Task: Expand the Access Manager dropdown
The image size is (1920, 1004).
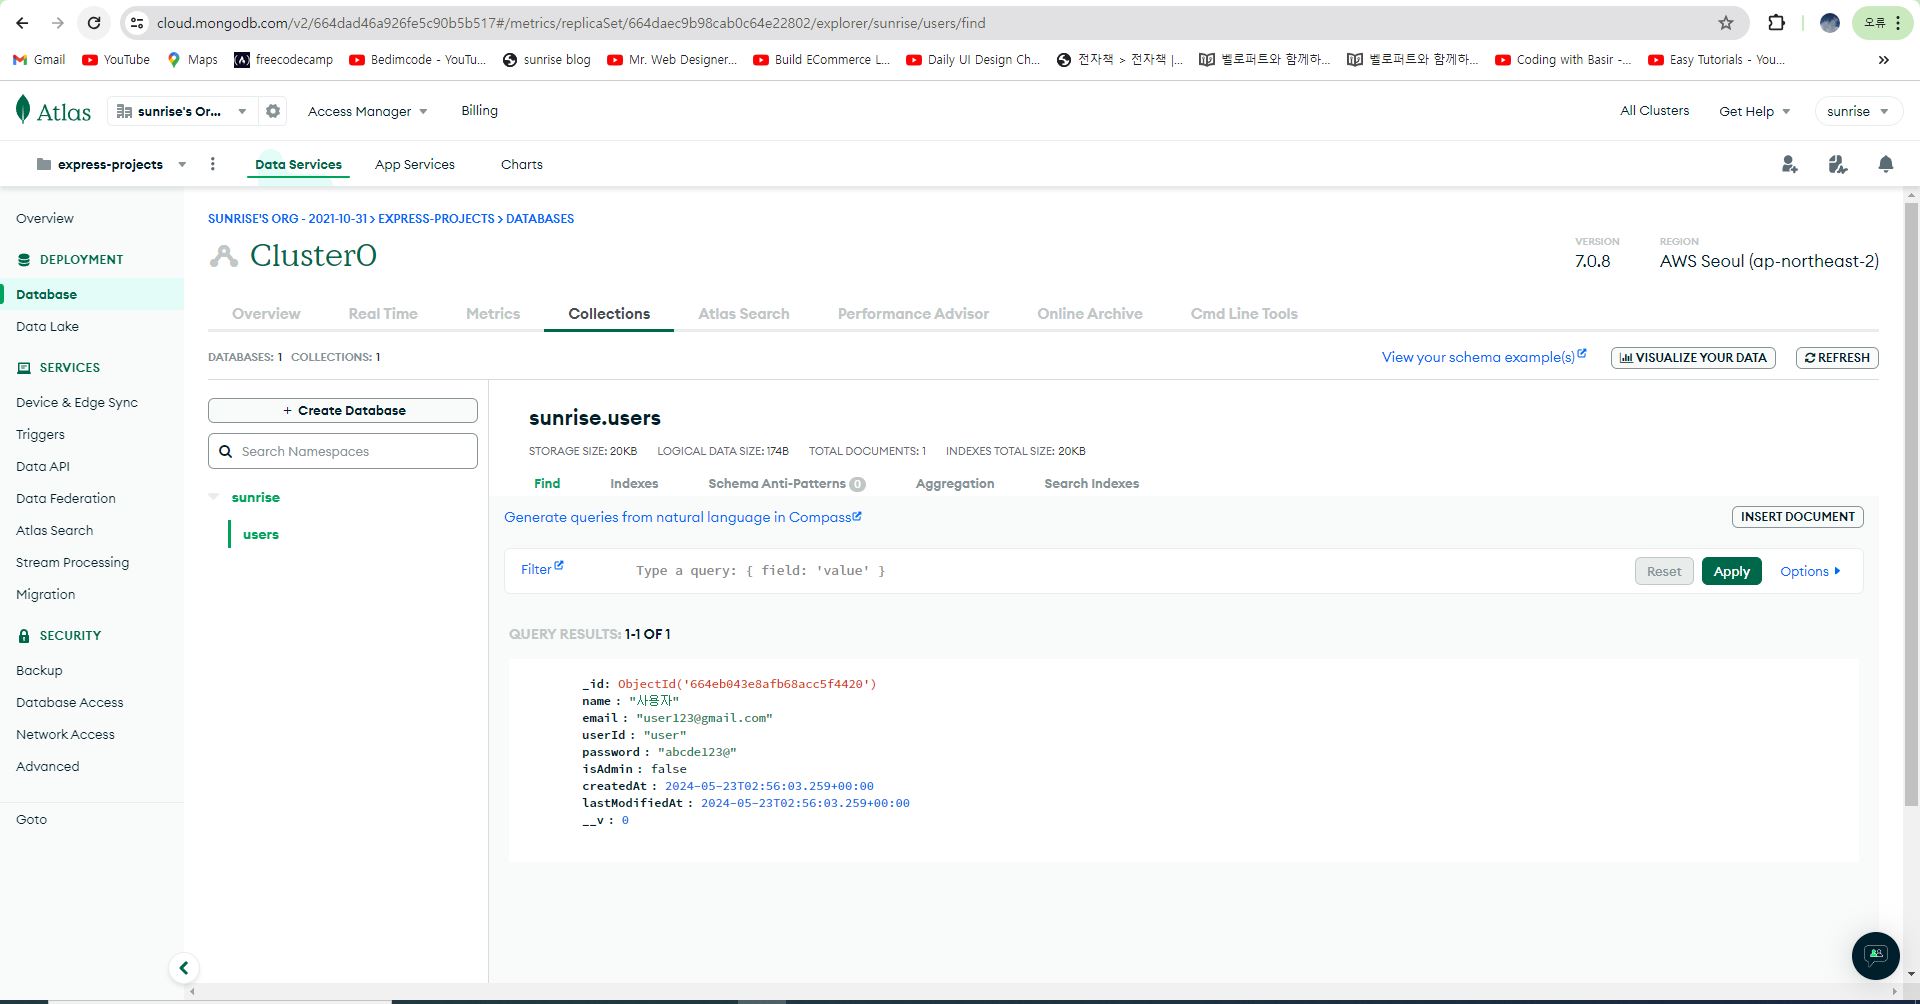Action: (368, 111)
